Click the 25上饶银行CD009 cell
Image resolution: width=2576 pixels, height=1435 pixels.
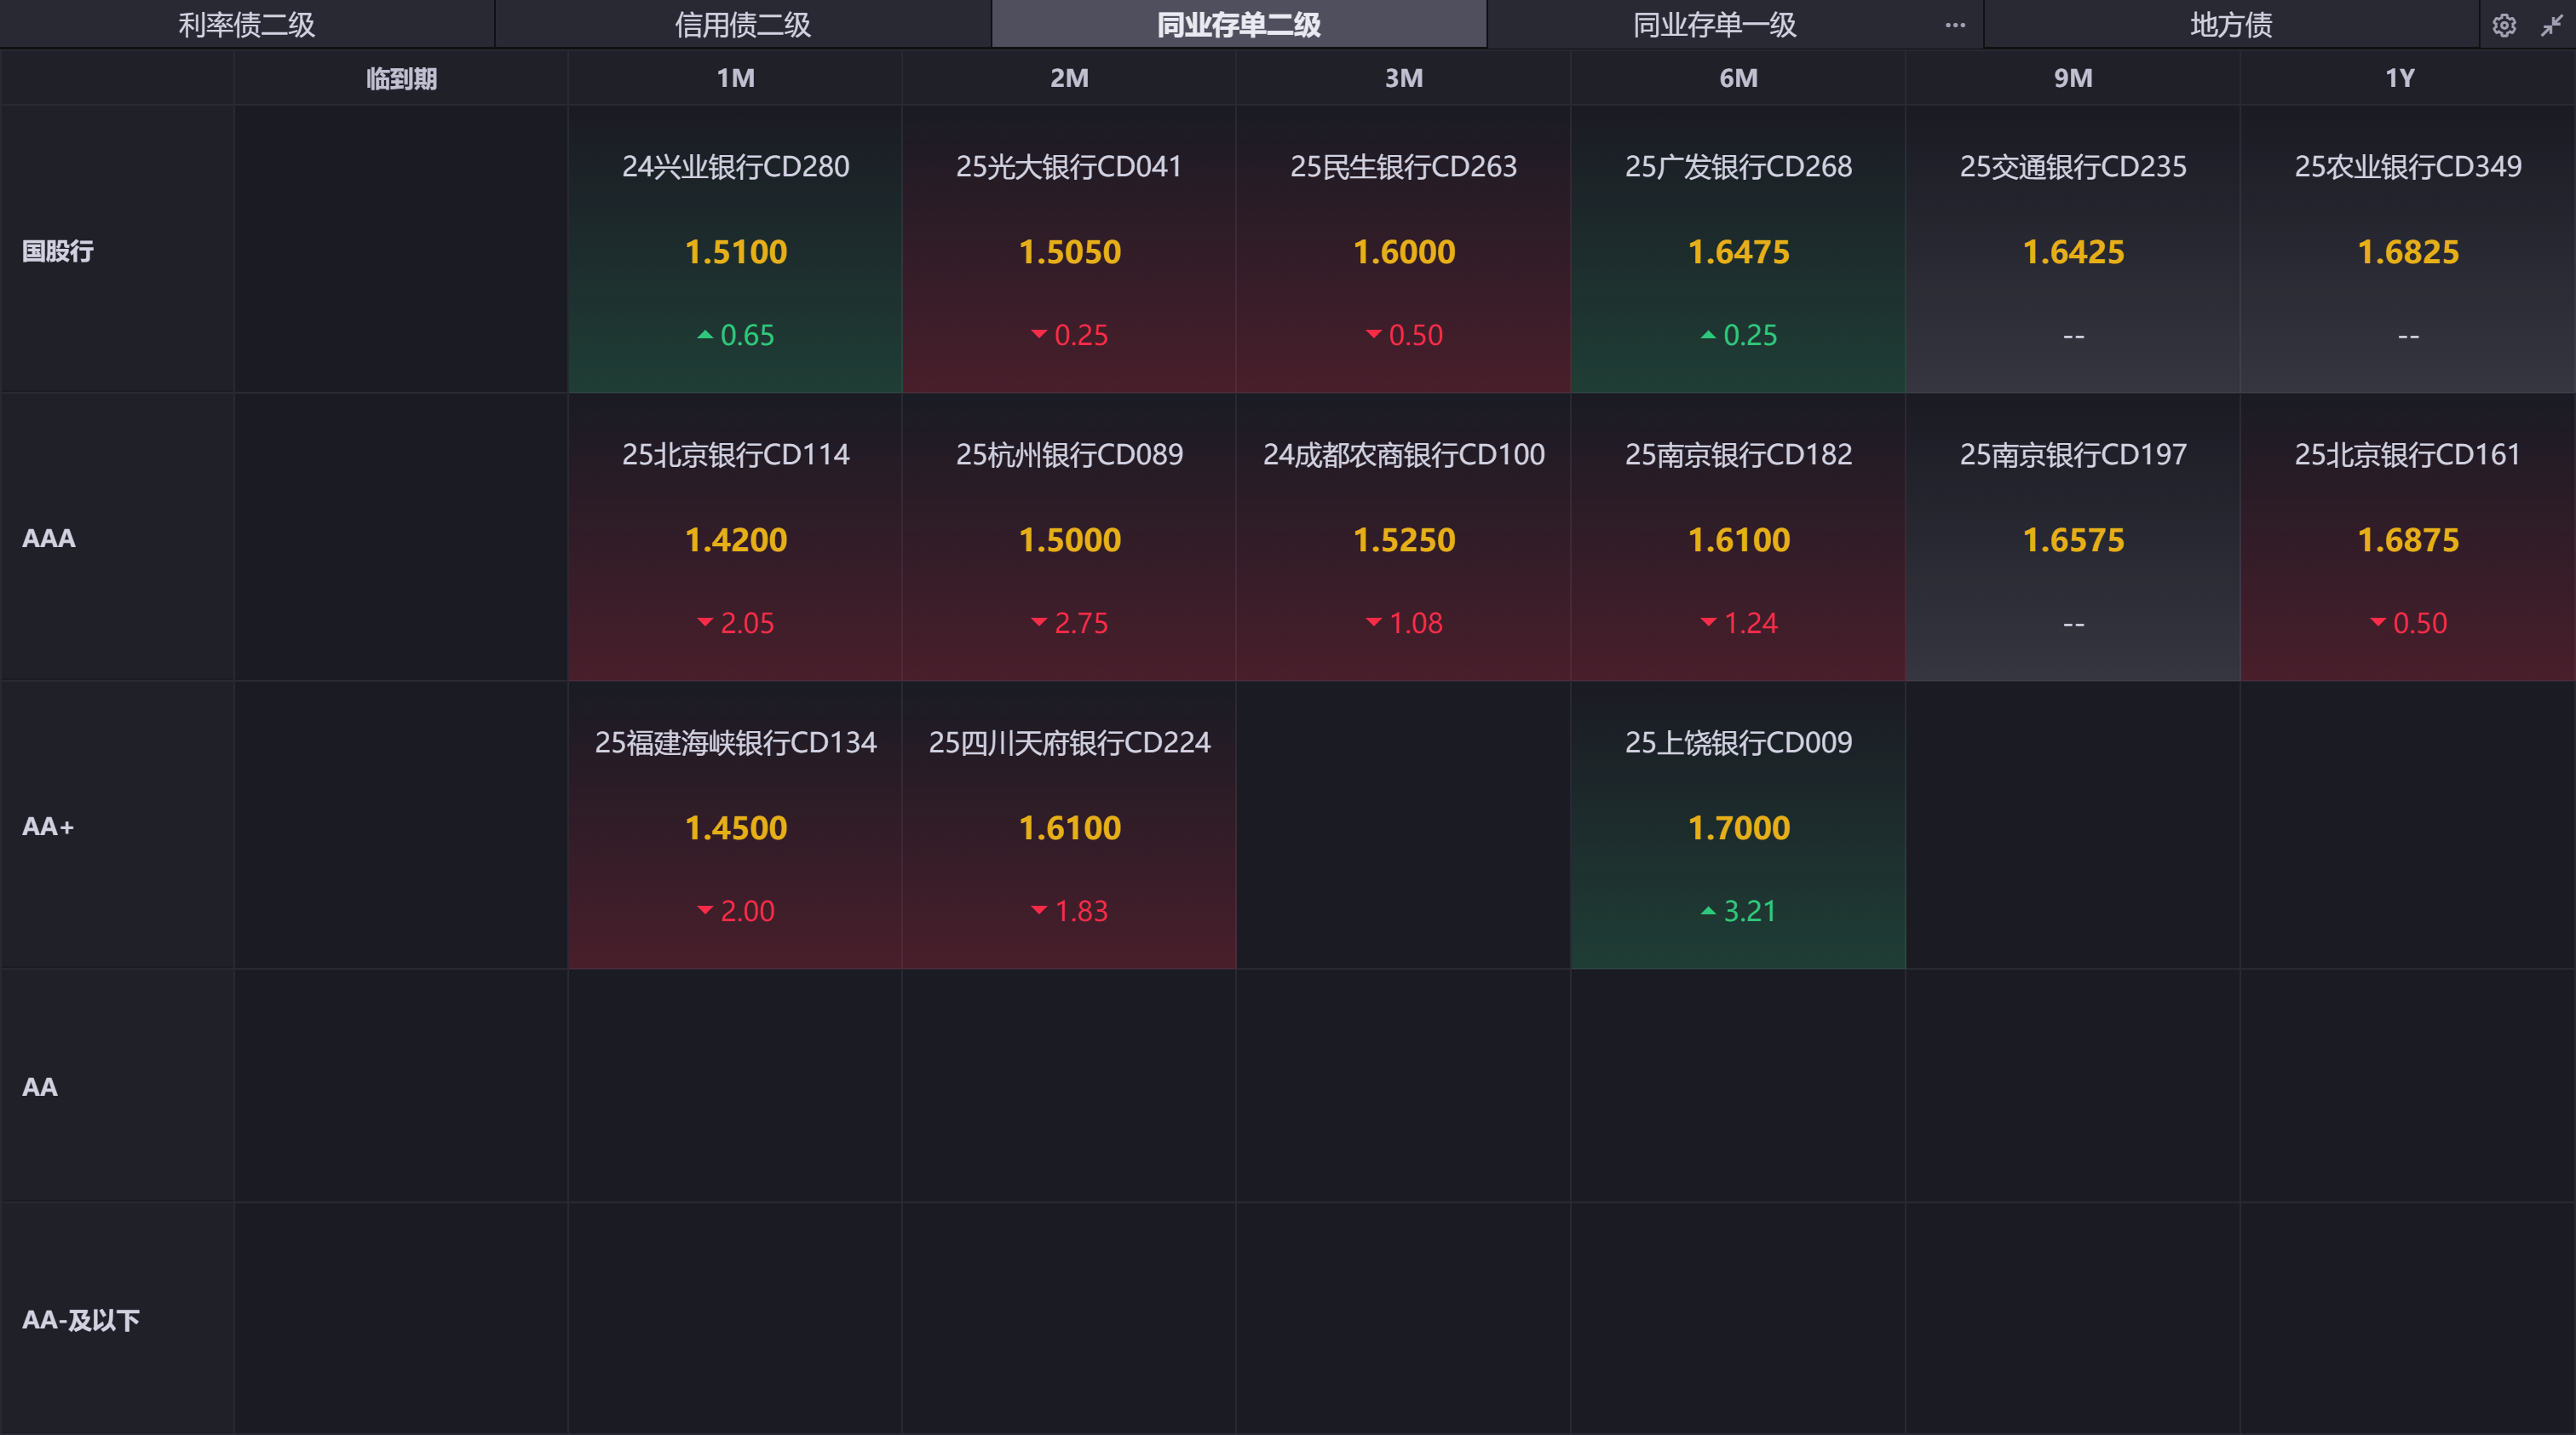point(1738,826)
